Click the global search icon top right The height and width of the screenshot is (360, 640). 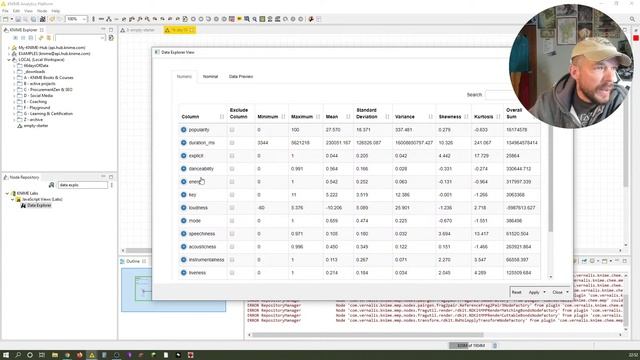point(632,19)
